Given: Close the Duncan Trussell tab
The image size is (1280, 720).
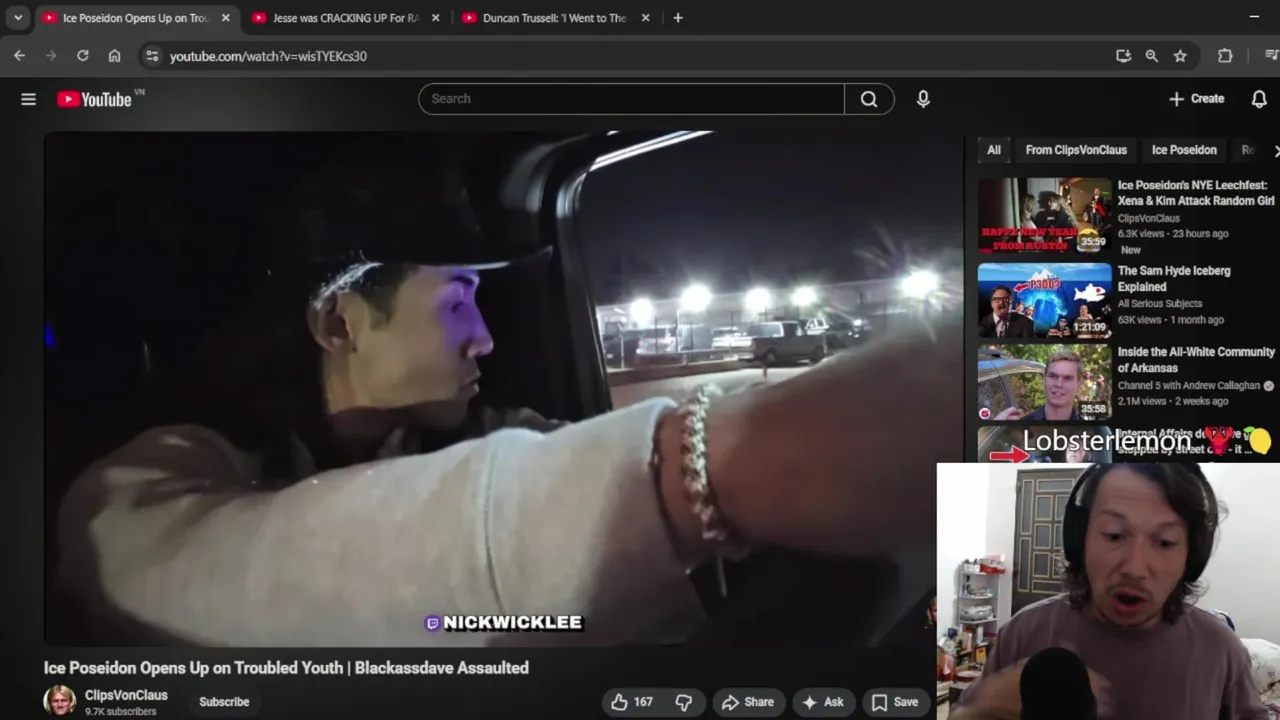Looking at the screenshot, I should click(645, 18).
